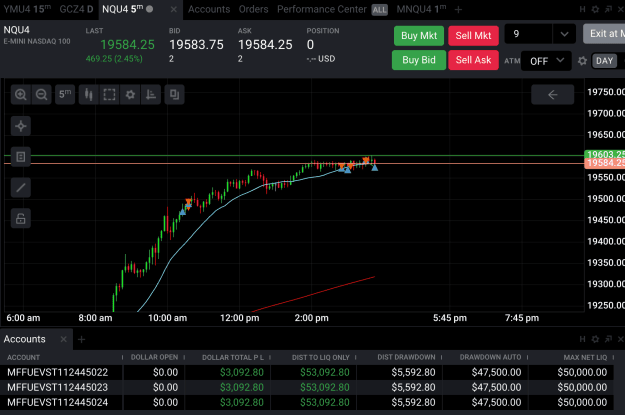Zoom out on the chart
The width and height of the screenshot is (625, 415).
(41, 94)
